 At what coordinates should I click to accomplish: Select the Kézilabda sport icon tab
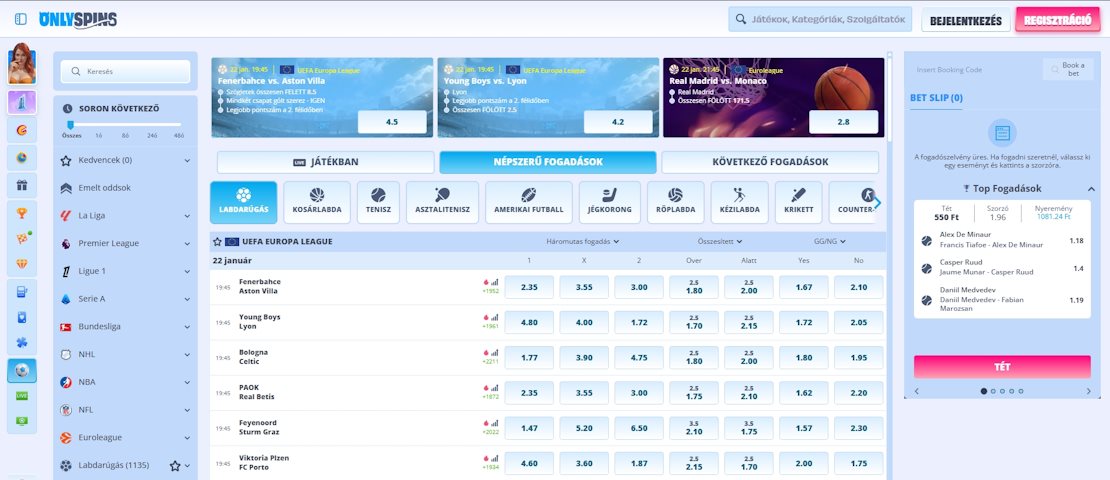[739, 202]
